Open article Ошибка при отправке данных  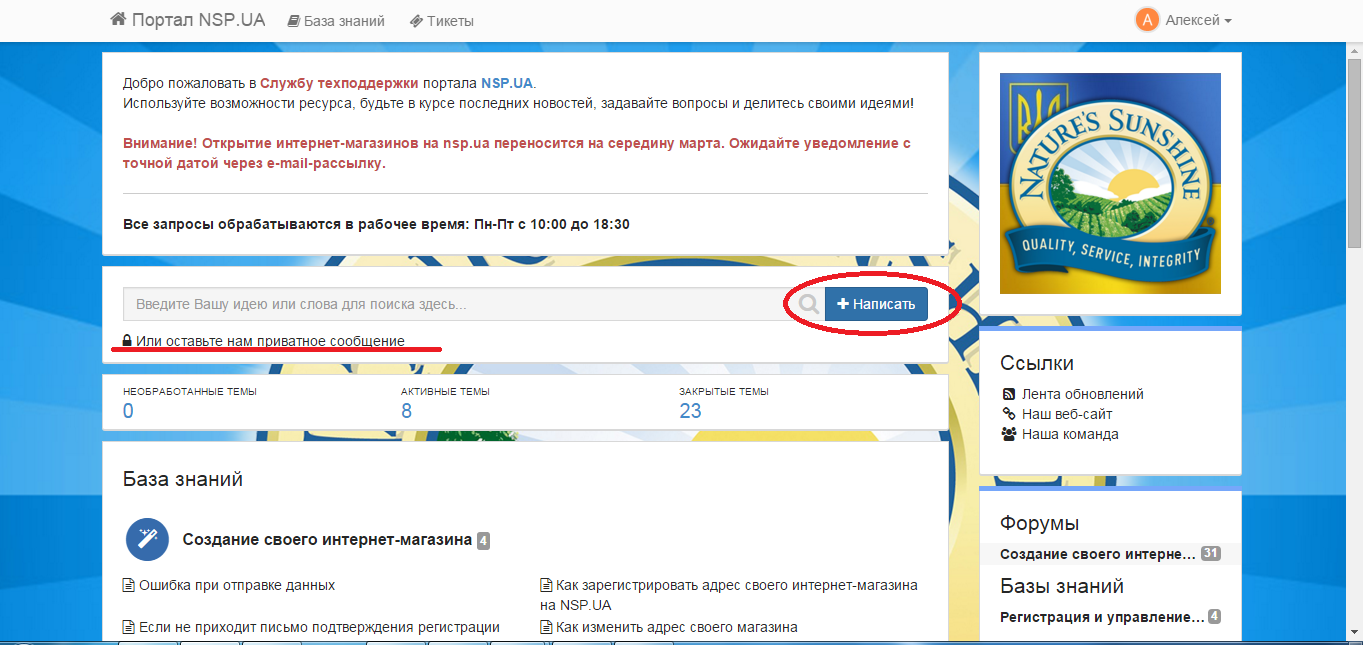tap(237, 585)
